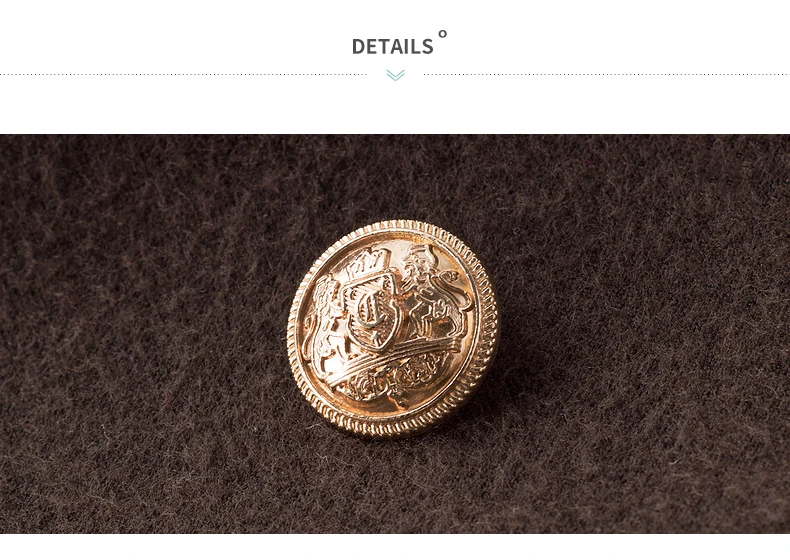Screen dimensions: 790x560
Task: Select the left lion figure on button
Action: click(326, 323)
